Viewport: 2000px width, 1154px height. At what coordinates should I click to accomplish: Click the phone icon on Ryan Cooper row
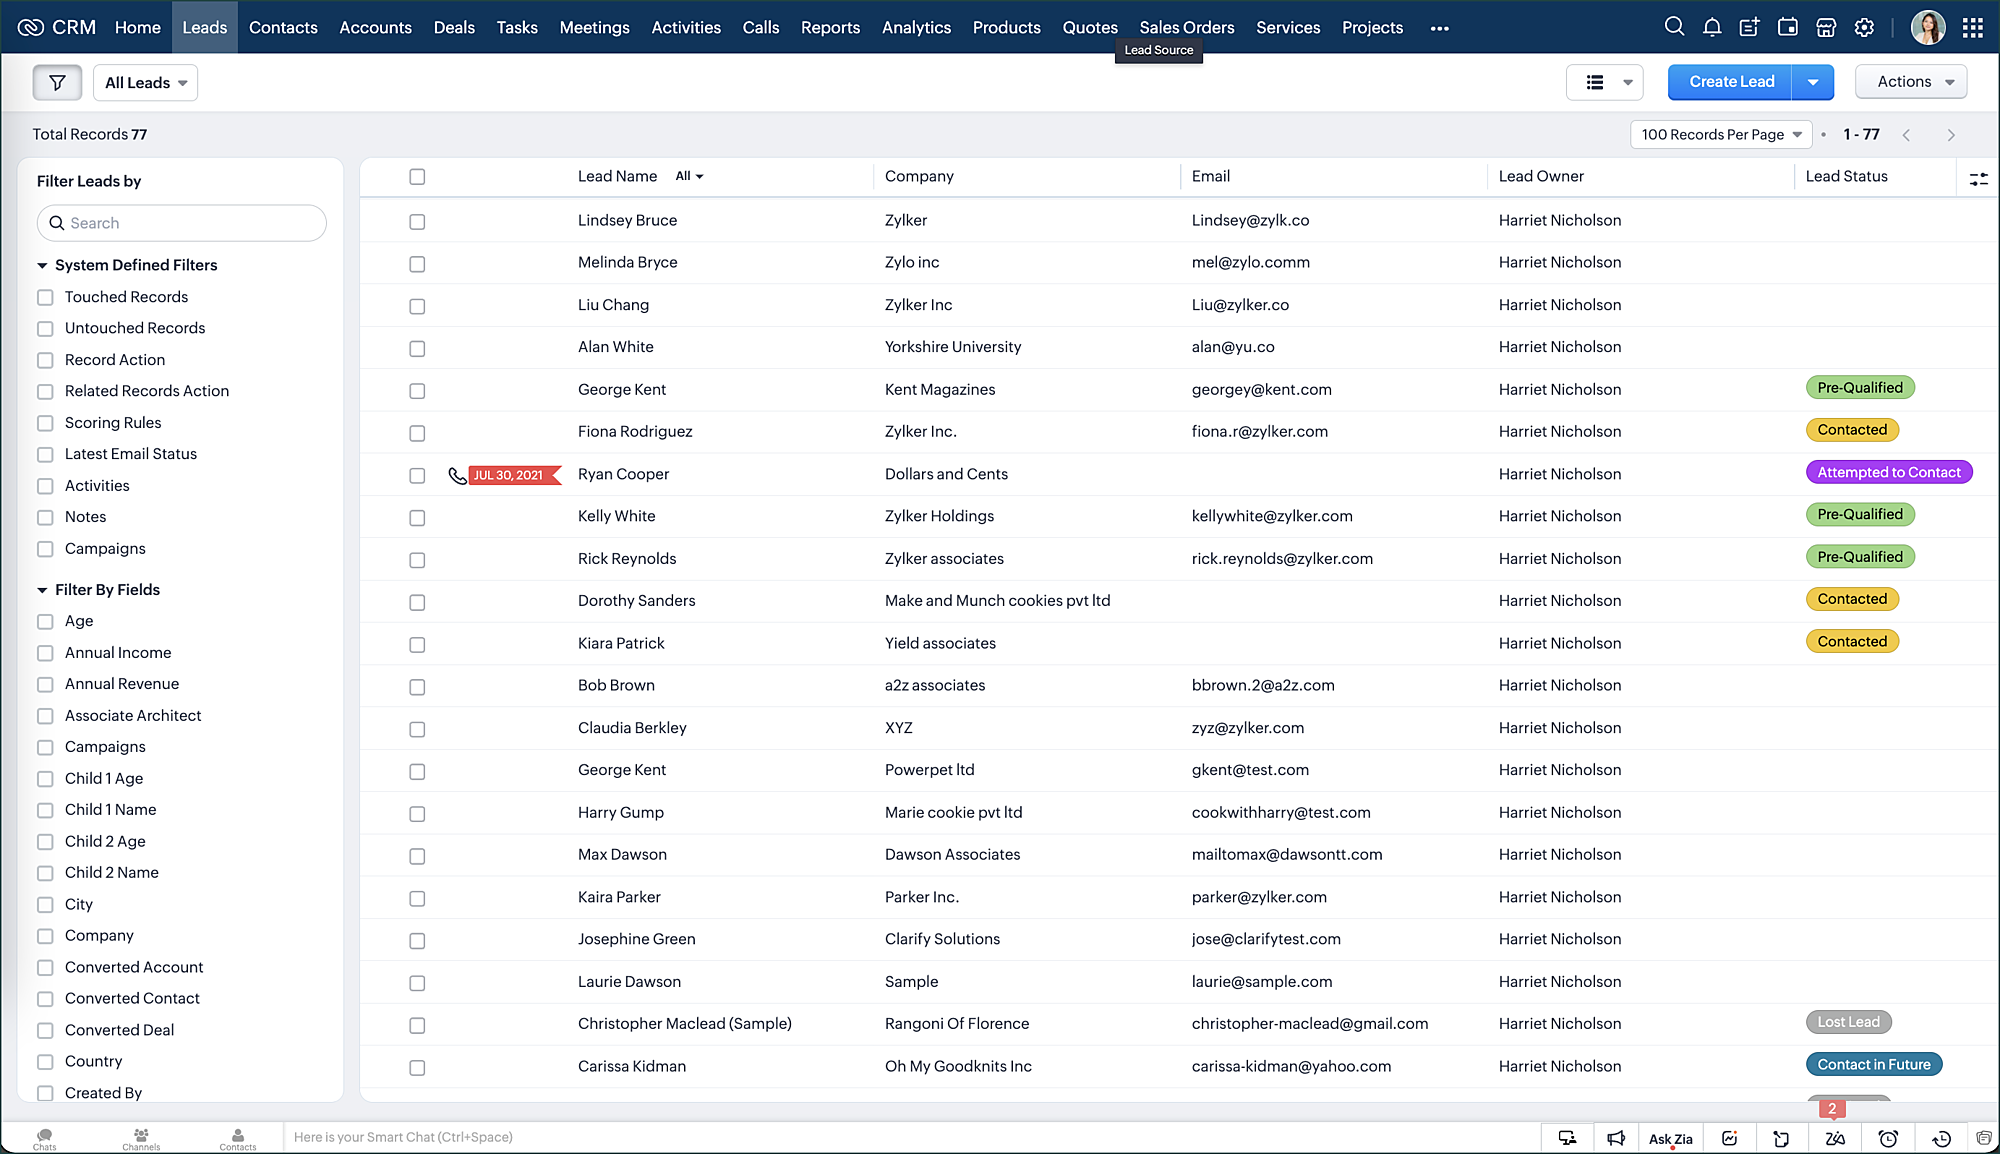coord(457,475)
